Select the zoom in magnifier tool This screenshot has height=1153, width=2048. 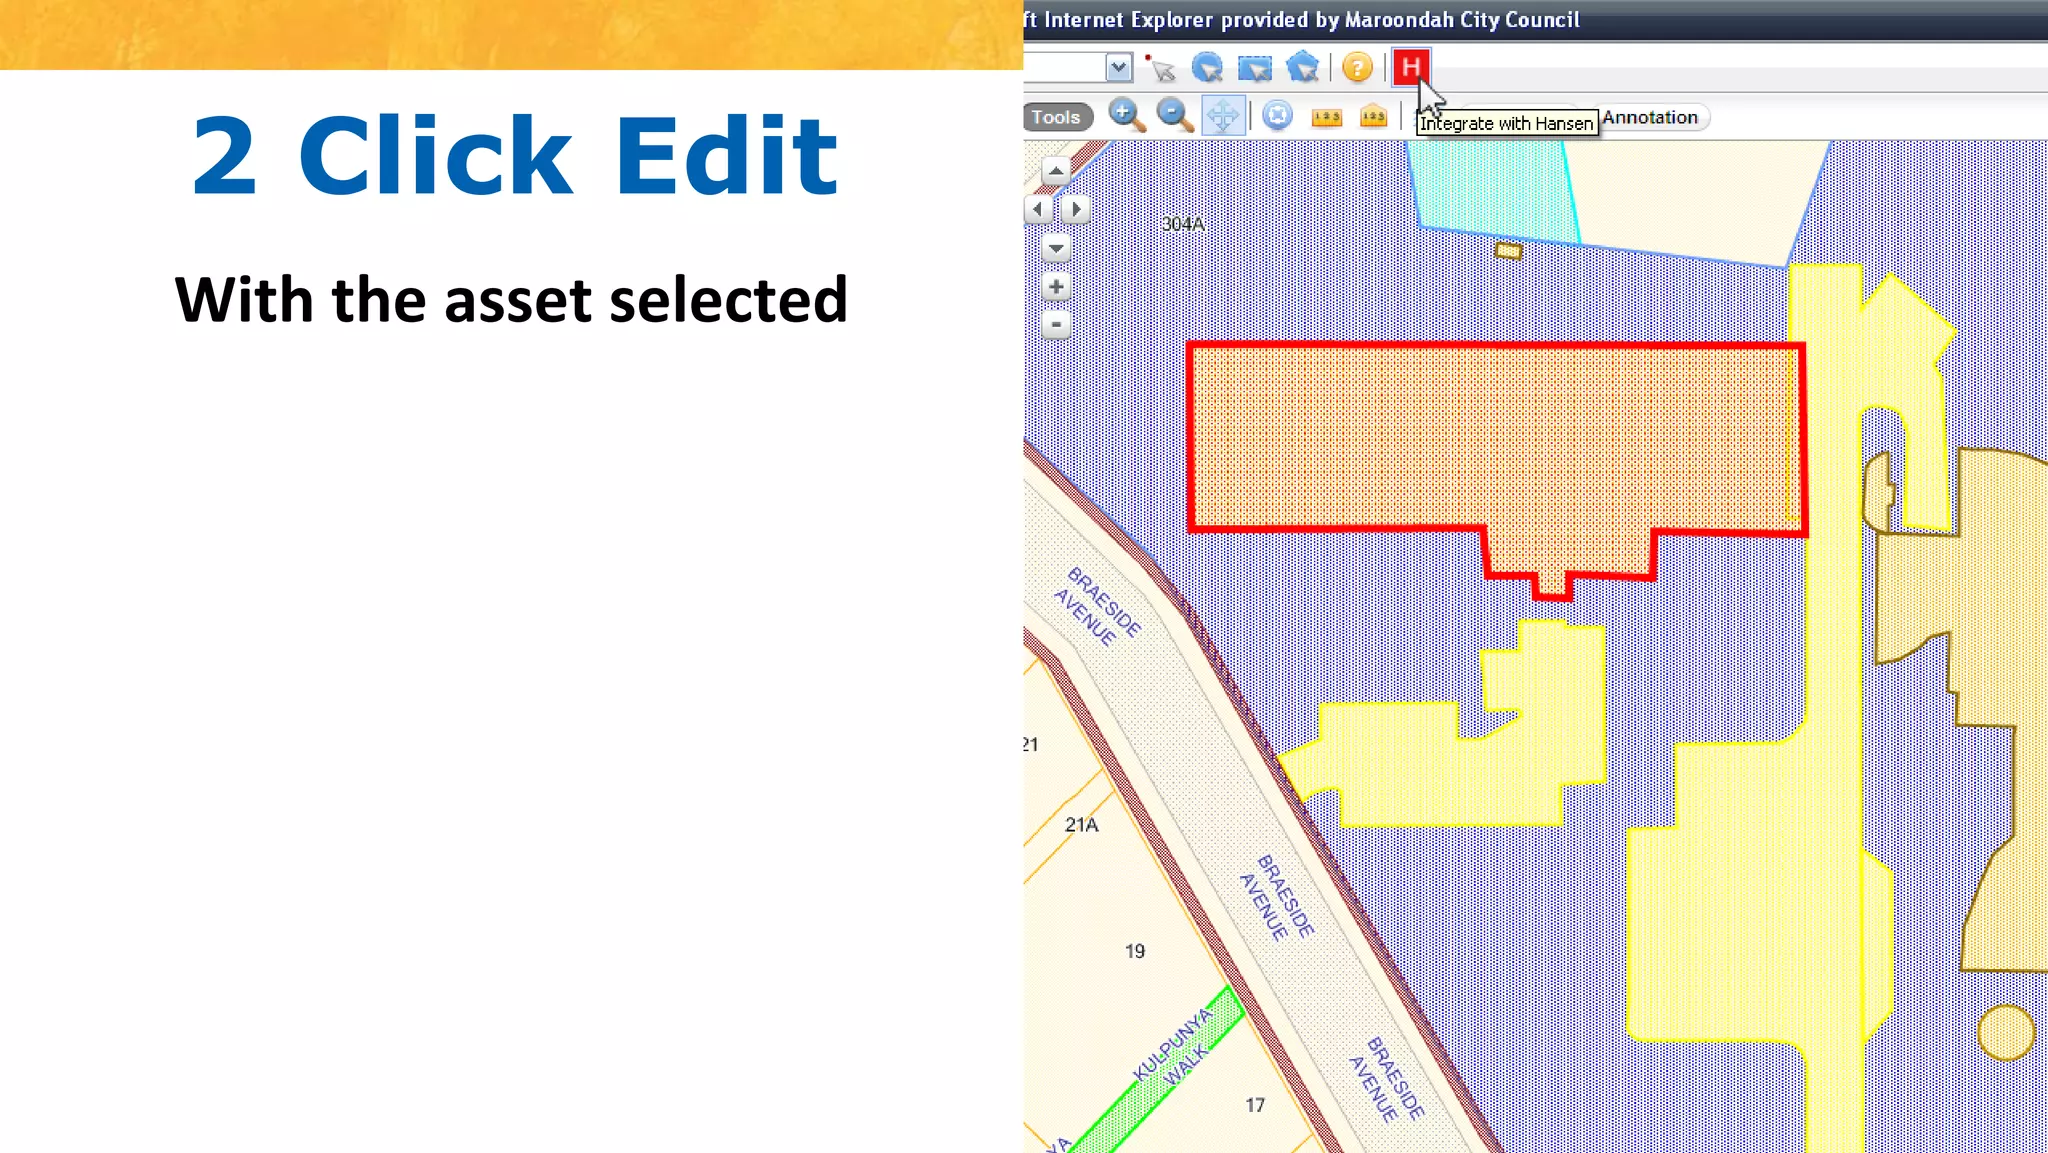pyautogui.click(x=1126, y=116)
